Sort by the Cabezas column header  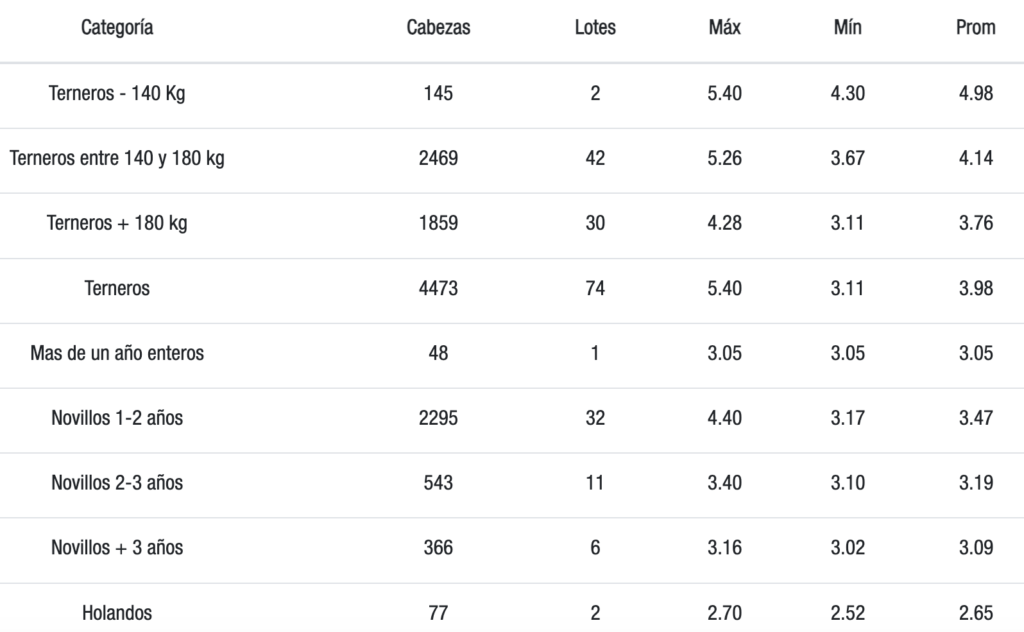pyautogui.click(x=438, y=28)
